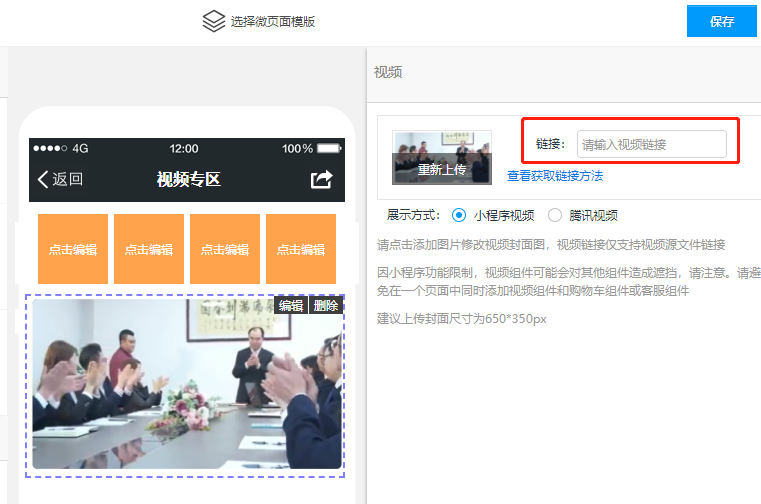Click 删除 on the video component
This screenshot has width=761, height=504.
[326, 305]
